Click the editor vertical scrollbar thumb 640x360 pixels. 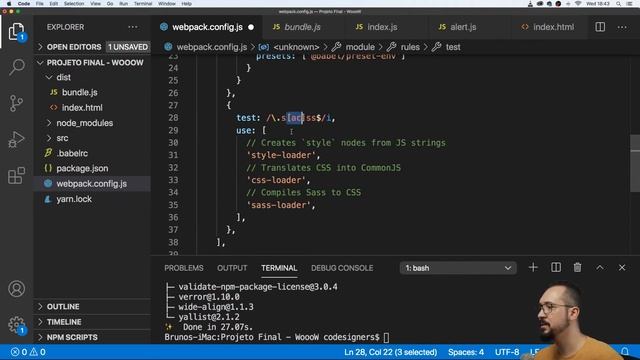click(635, 163)
